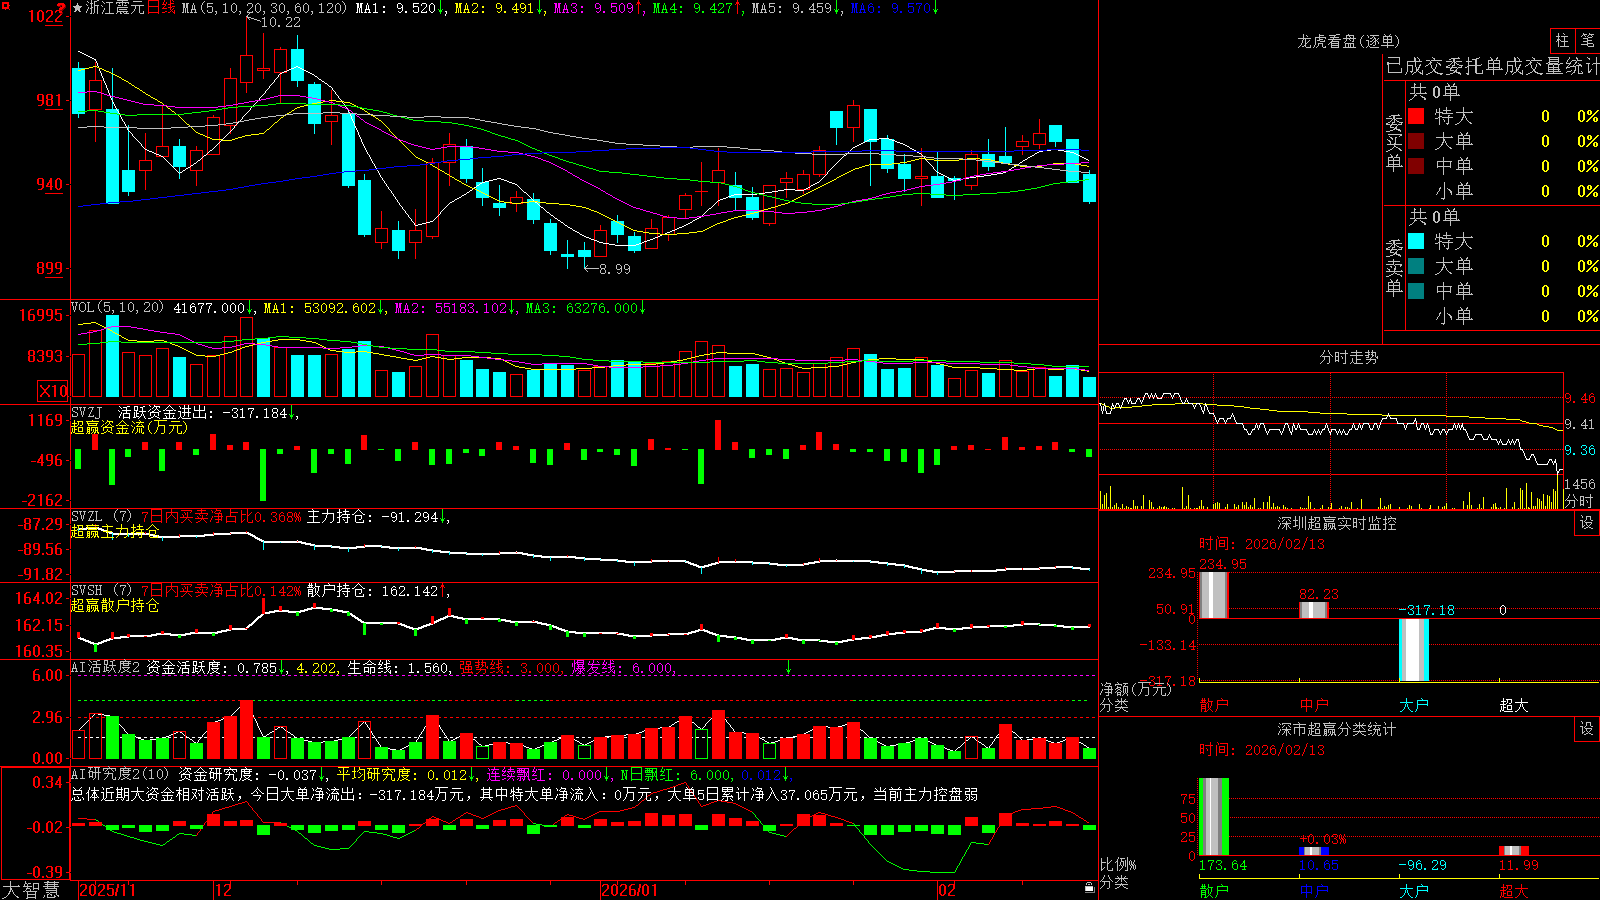The width and height of the screenshot is (1600, 900).
Task: Click the 深市超赢分类统计 panel title
Action: (x=1337, y=729)
